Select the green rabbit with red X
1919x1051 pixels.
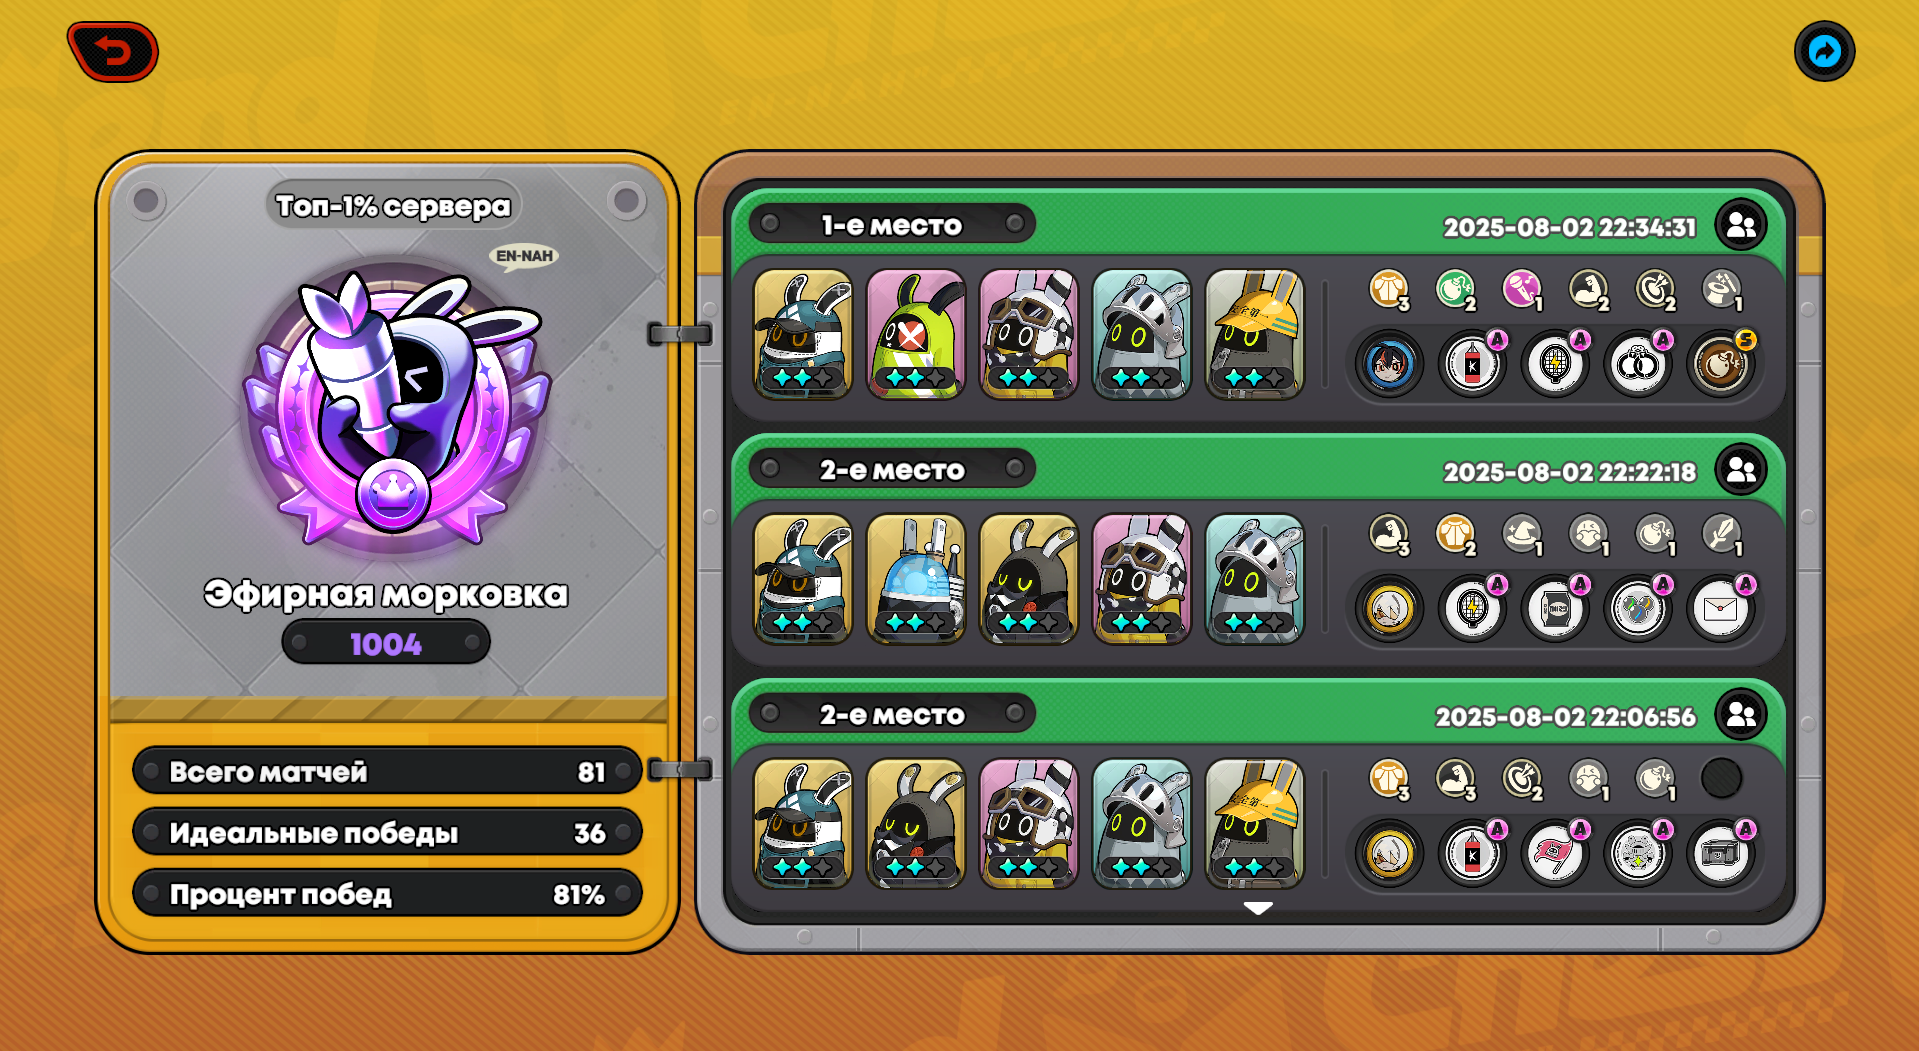[915, 334]
